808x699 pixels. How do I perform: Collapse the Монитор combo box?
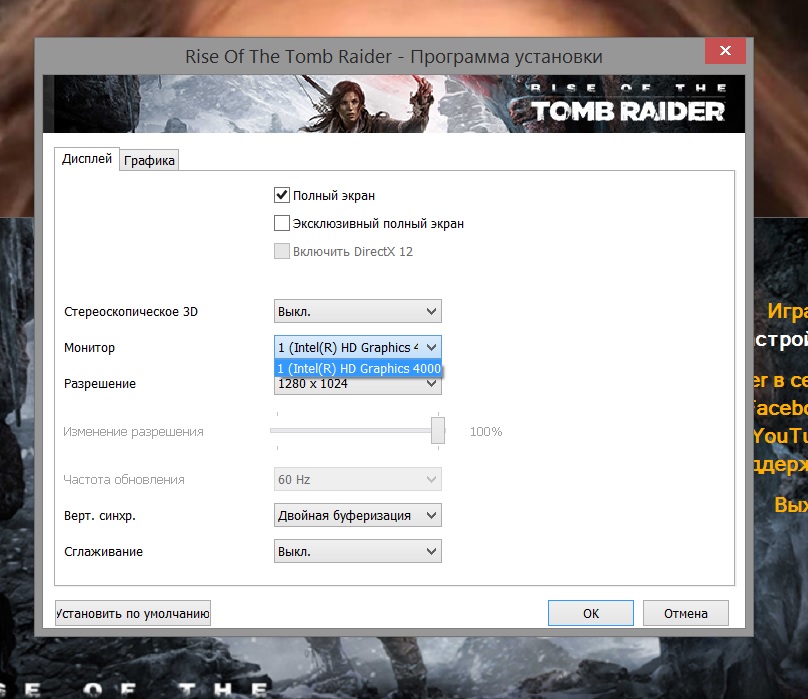click(x=358, y=347)
